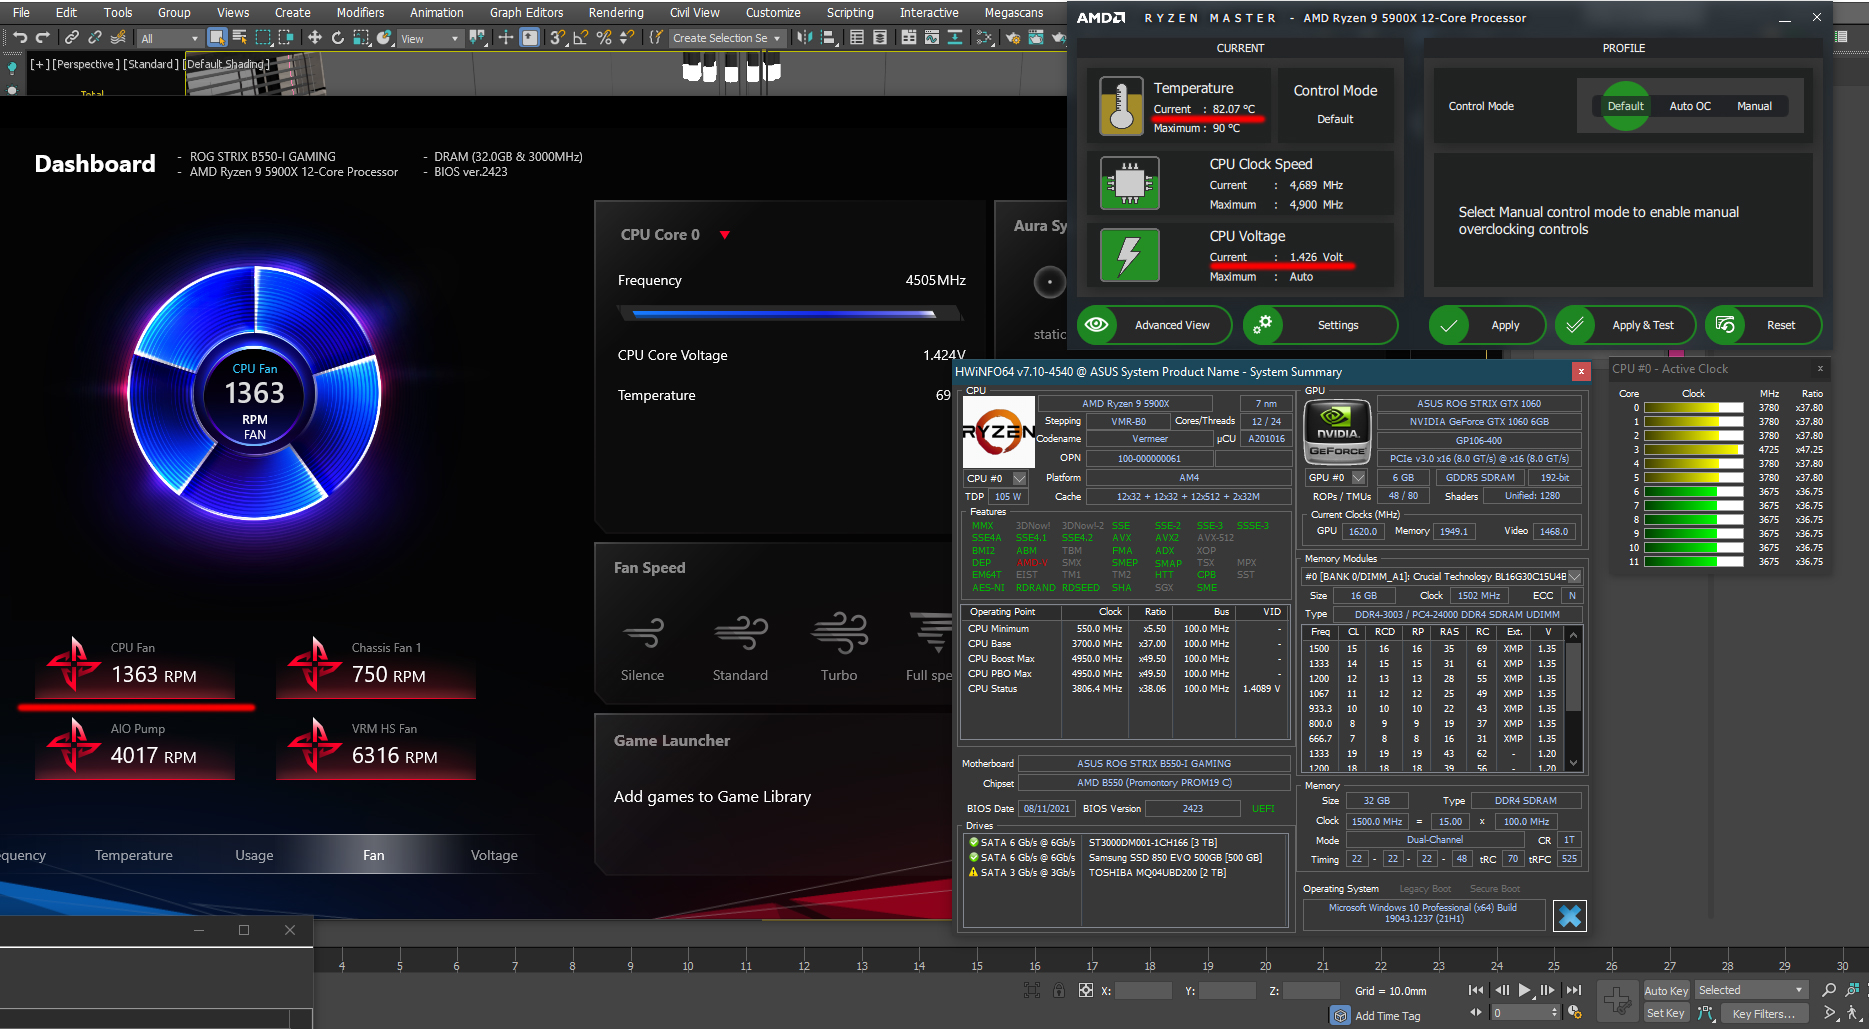
Task: Click the Align tool icon
Action: [829, 38]
